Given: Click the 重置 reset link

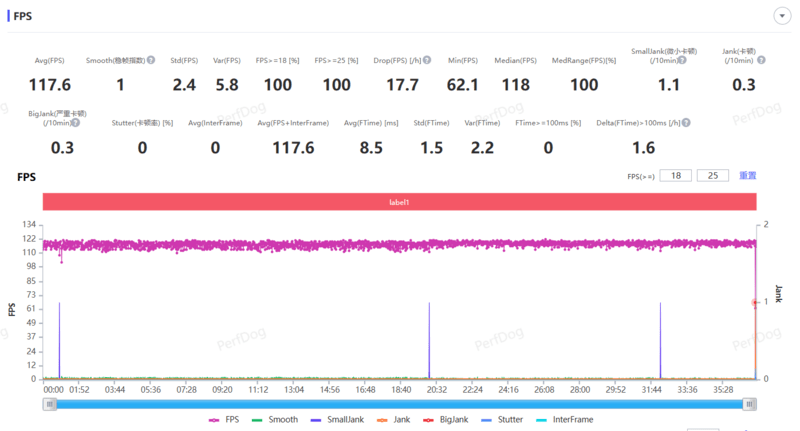Looking at the screenshot, I should click(x=747, y=176).
